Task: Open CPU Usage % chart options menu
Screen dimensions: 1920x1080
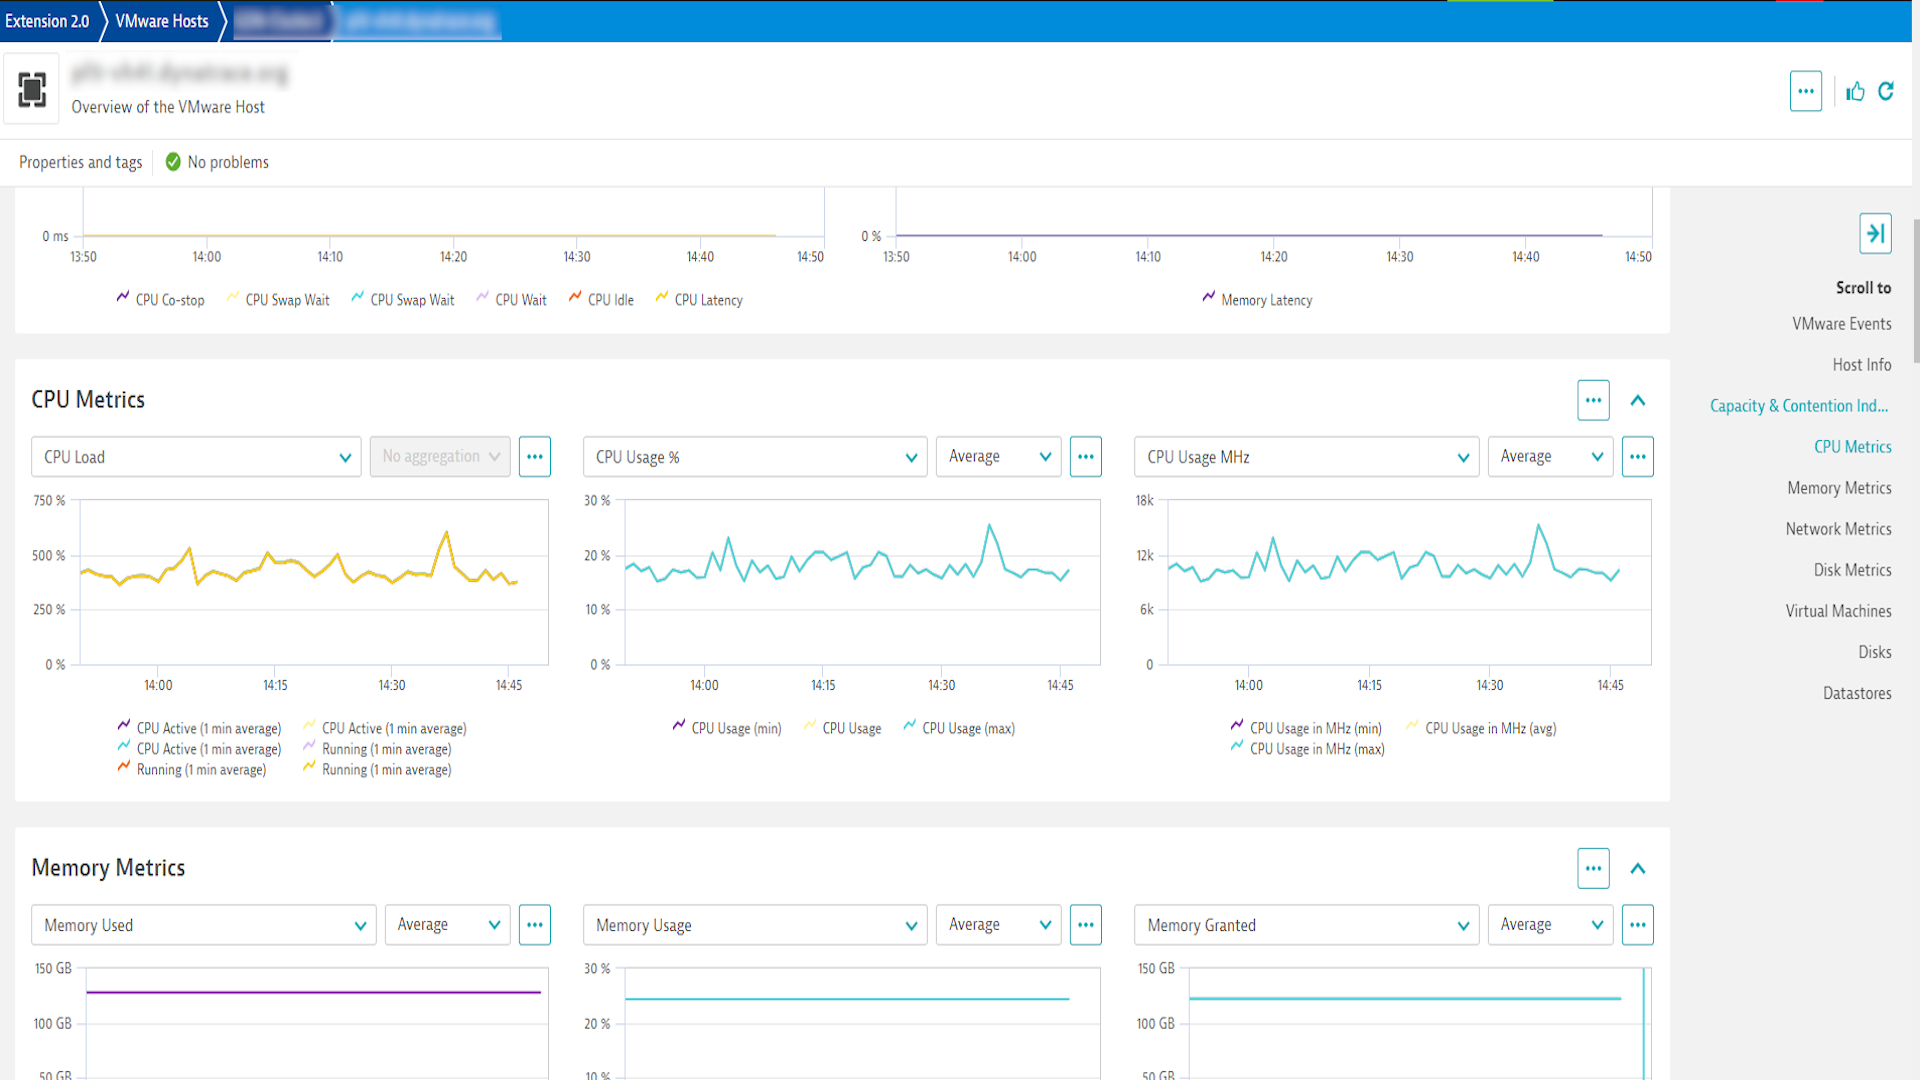Action: 1086,457
